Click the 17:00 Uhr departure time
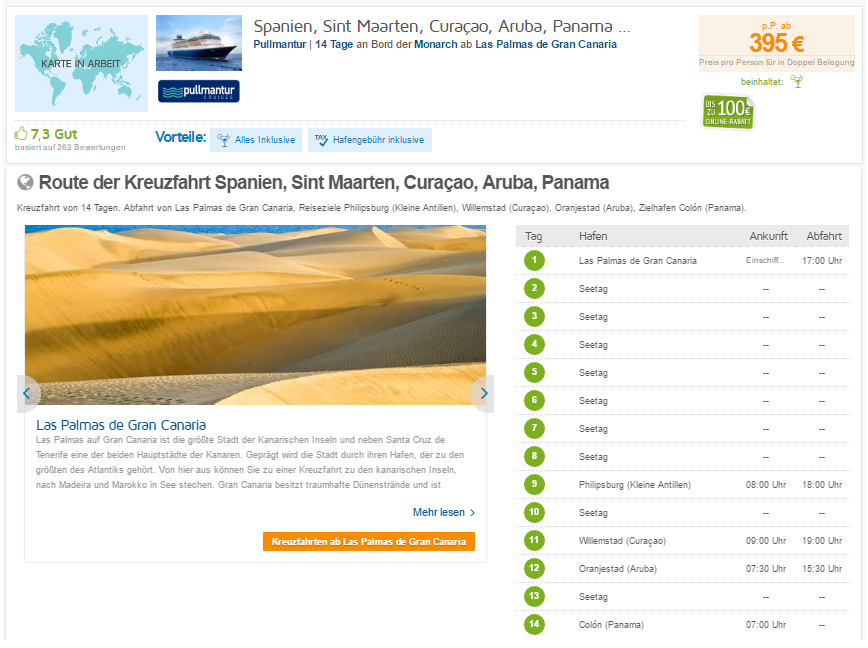 (822, 261)
